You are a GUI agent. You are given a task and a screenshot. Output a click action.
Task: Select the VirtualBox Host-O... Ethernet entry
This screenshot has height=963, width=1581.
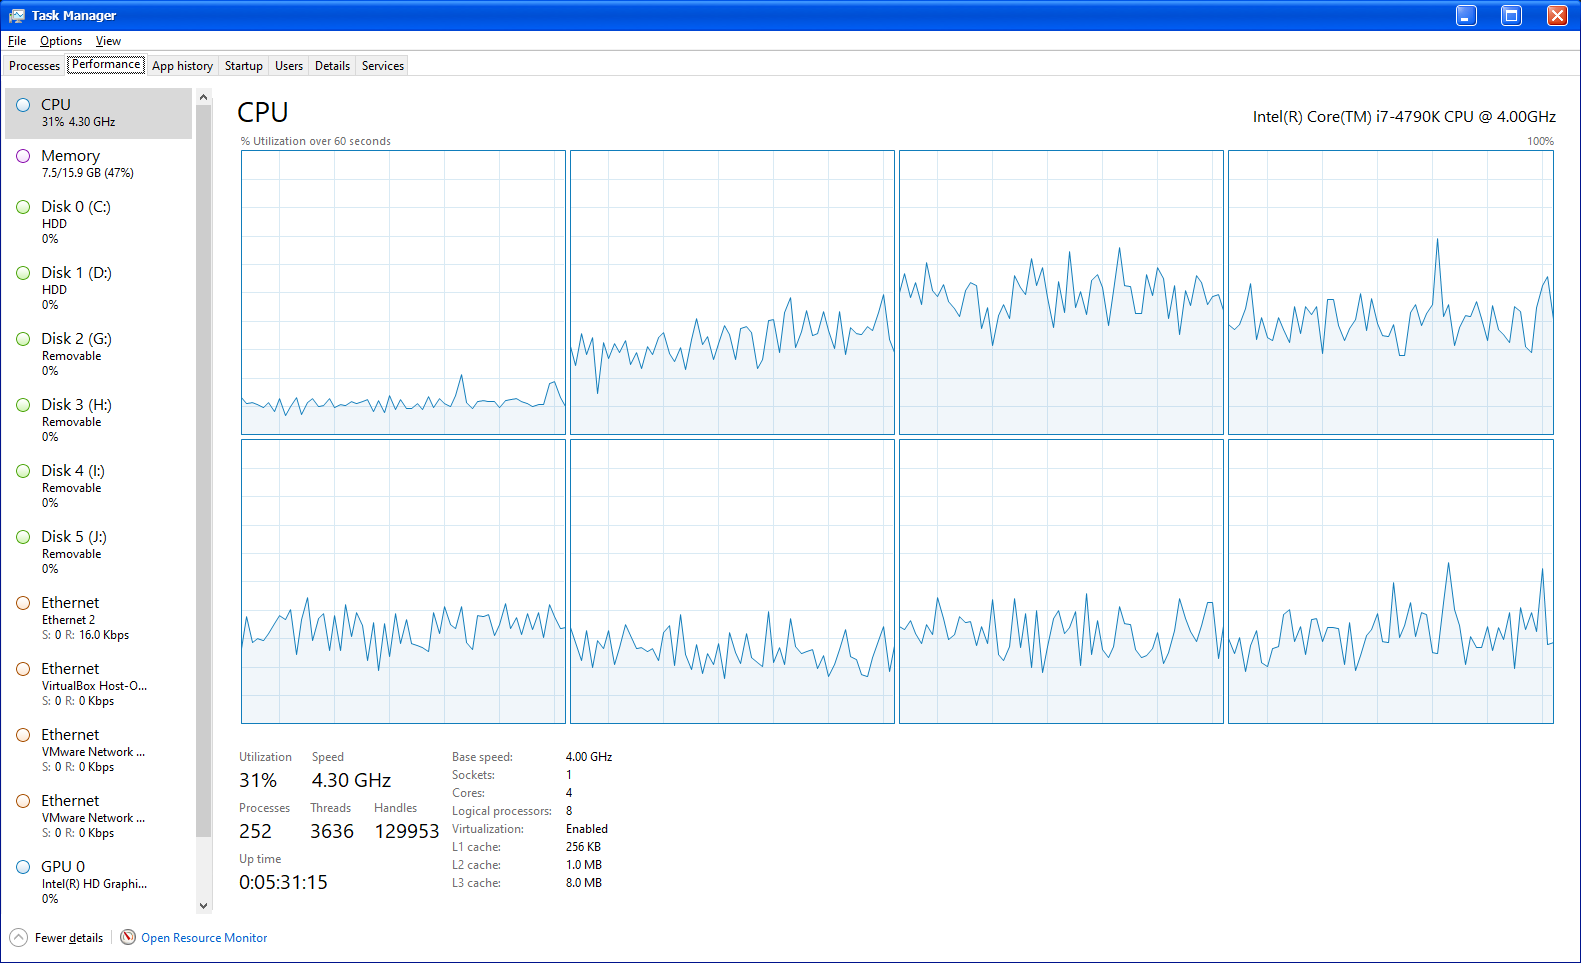[98, 684]
